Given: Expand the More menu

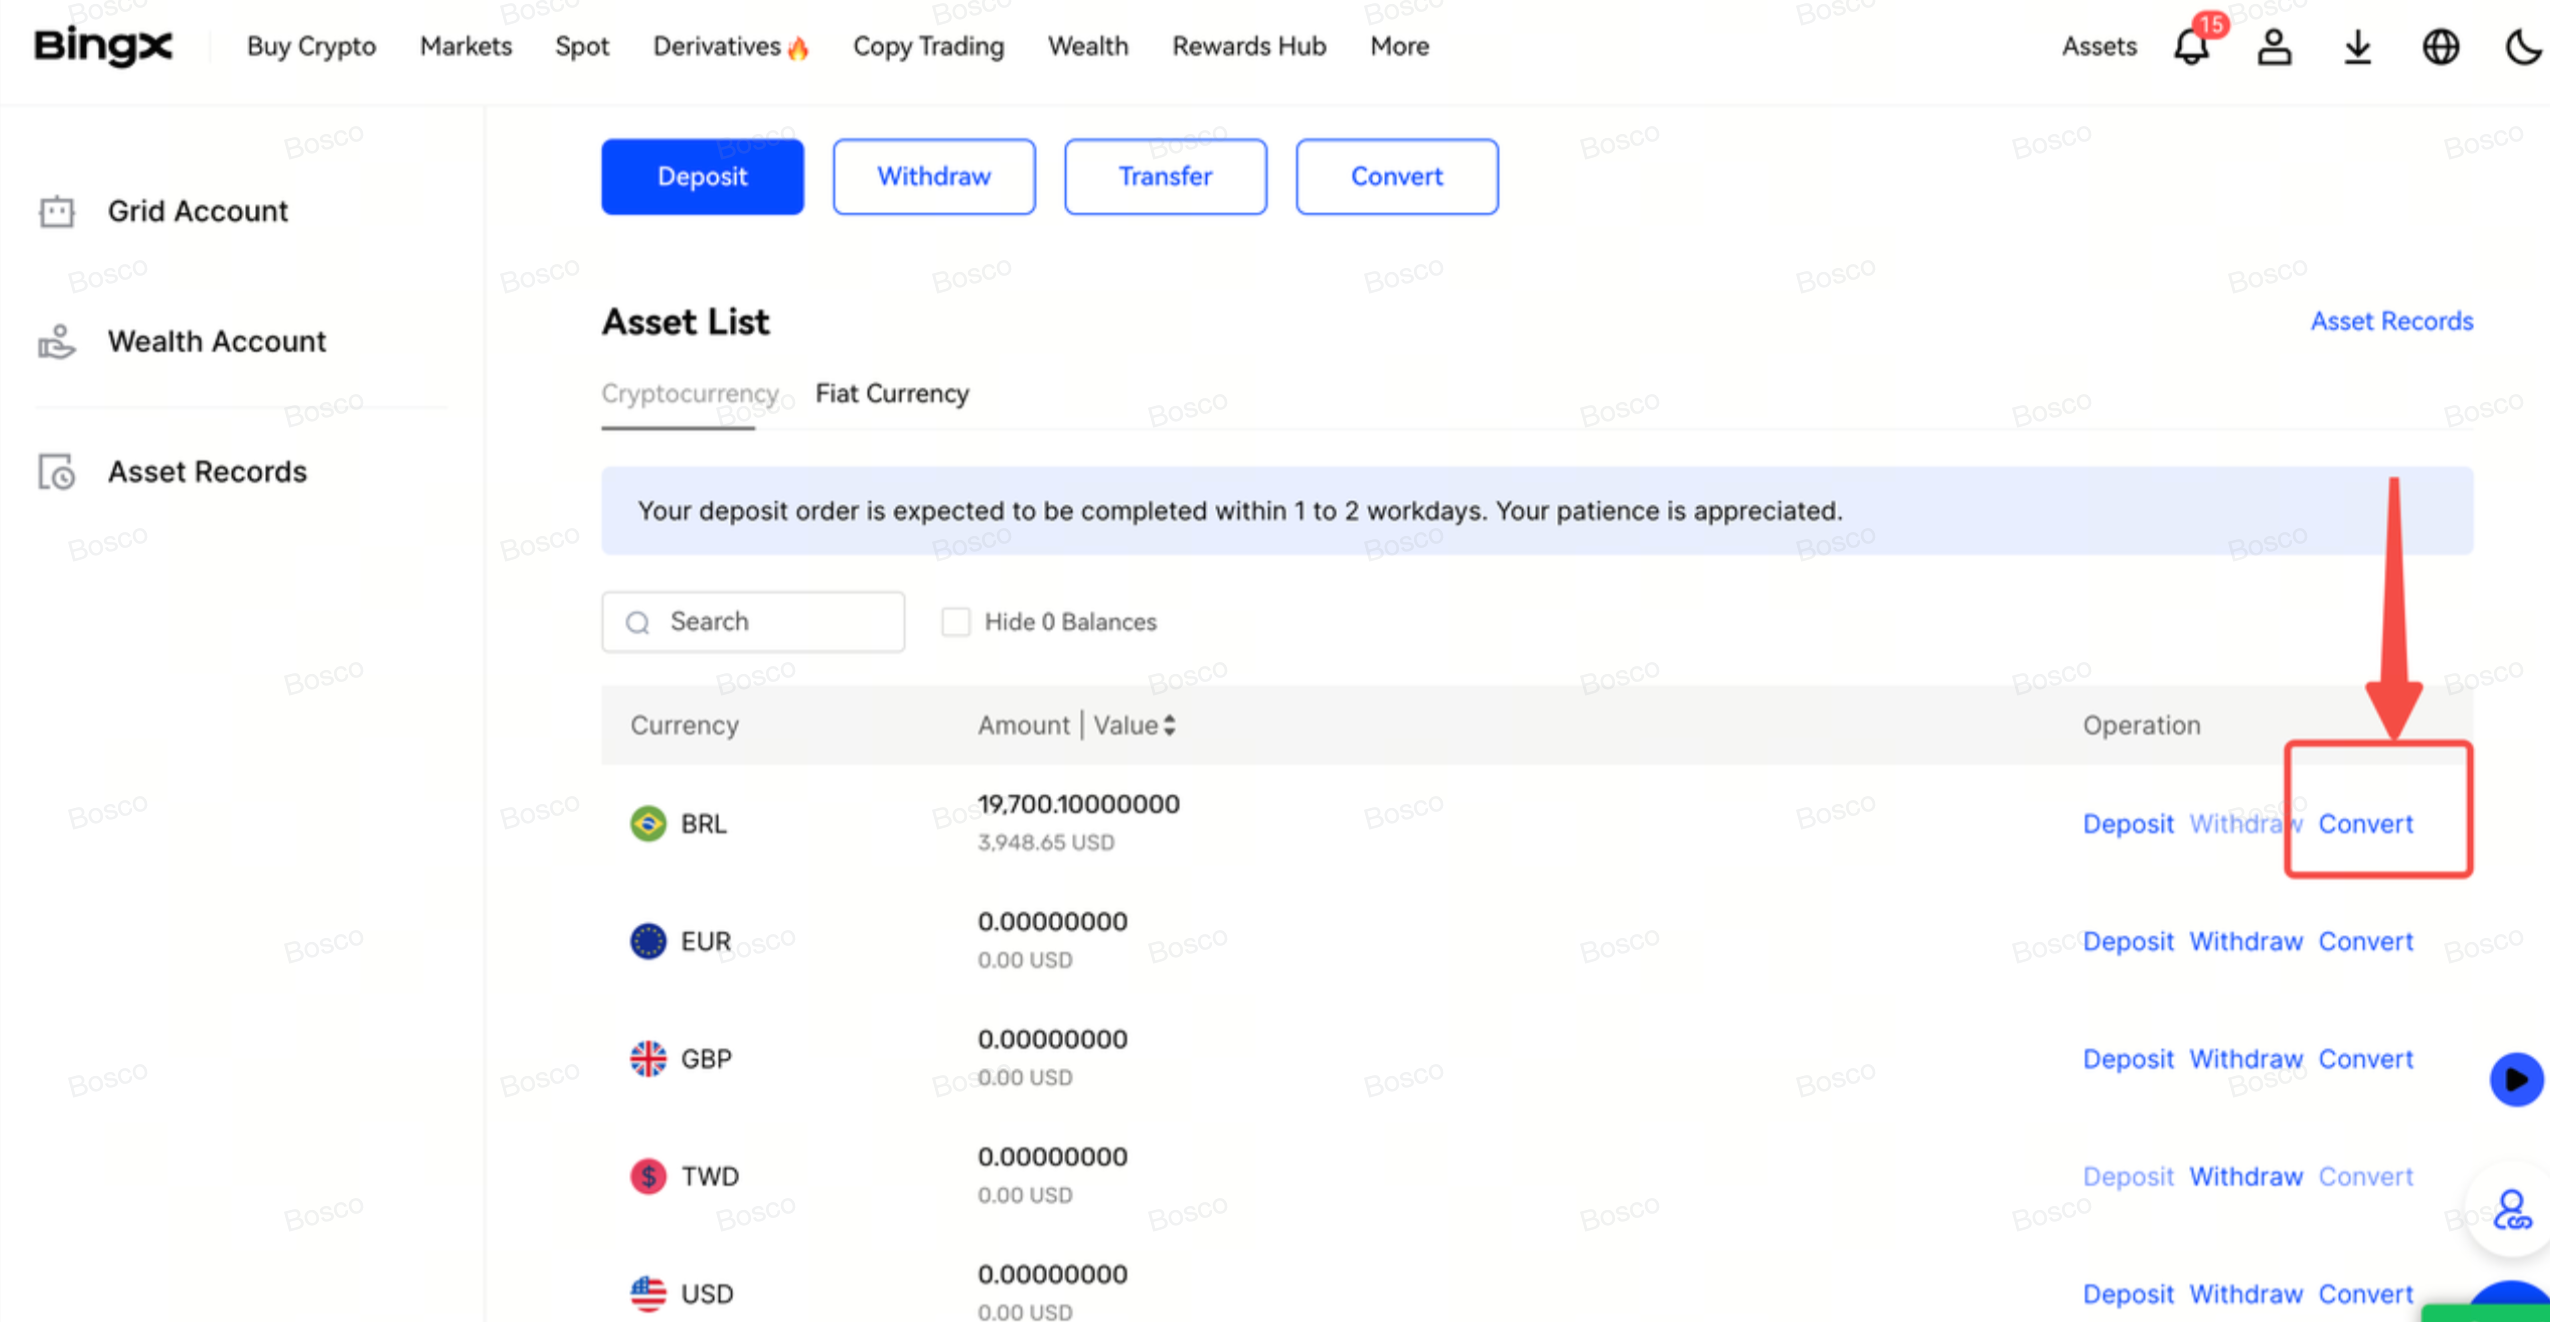Looking at the screenshot, I should (1399, 47).
